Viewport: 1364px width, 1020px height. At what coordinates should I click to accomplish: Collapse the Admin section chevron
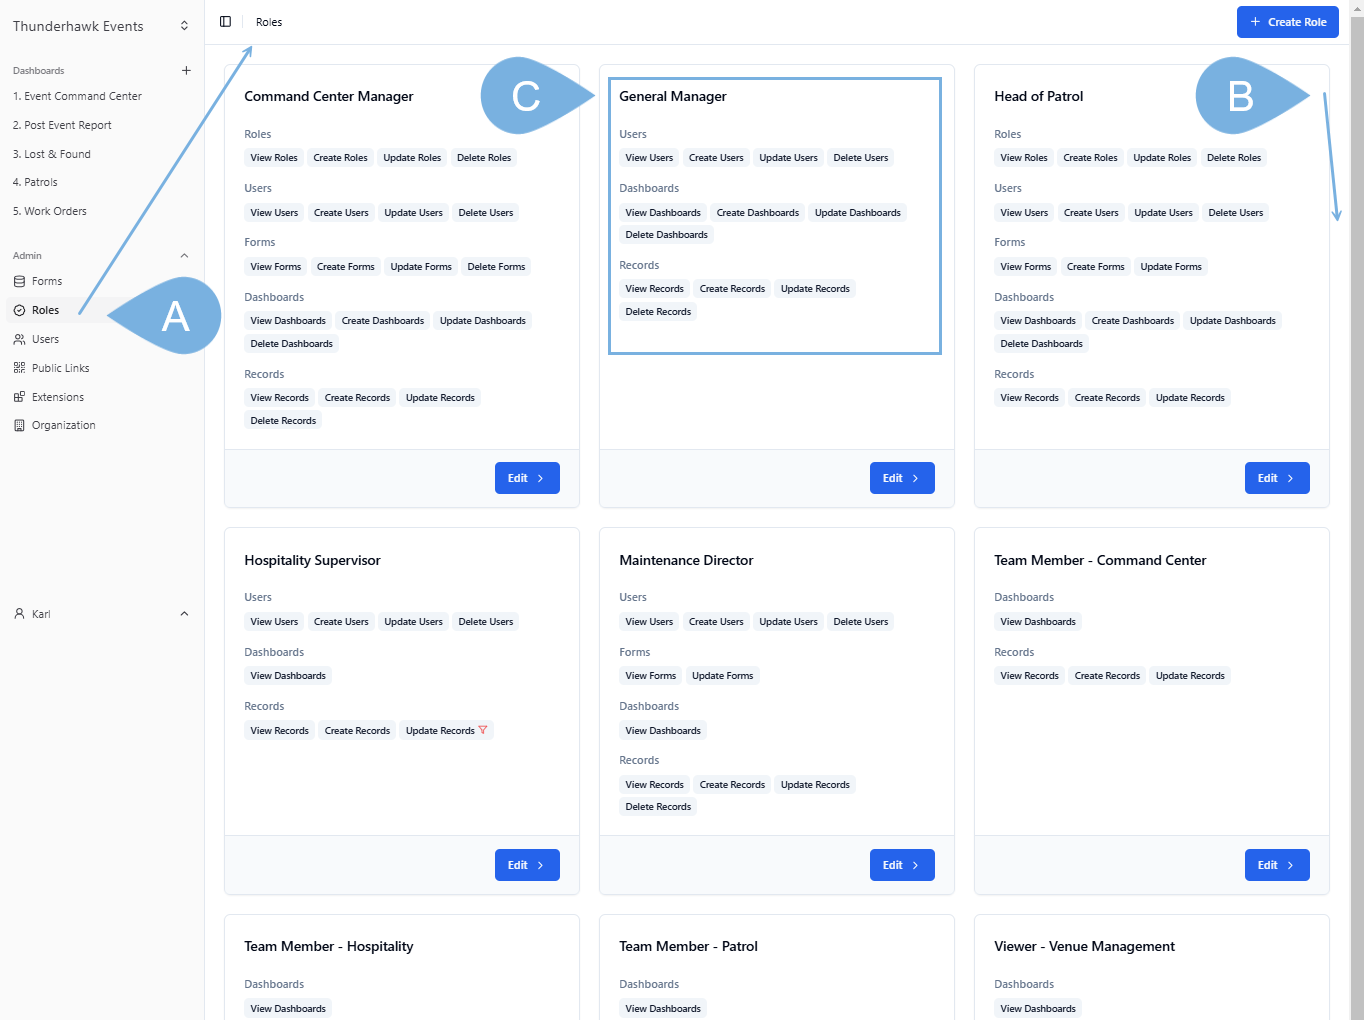click(x=184, y=256)
